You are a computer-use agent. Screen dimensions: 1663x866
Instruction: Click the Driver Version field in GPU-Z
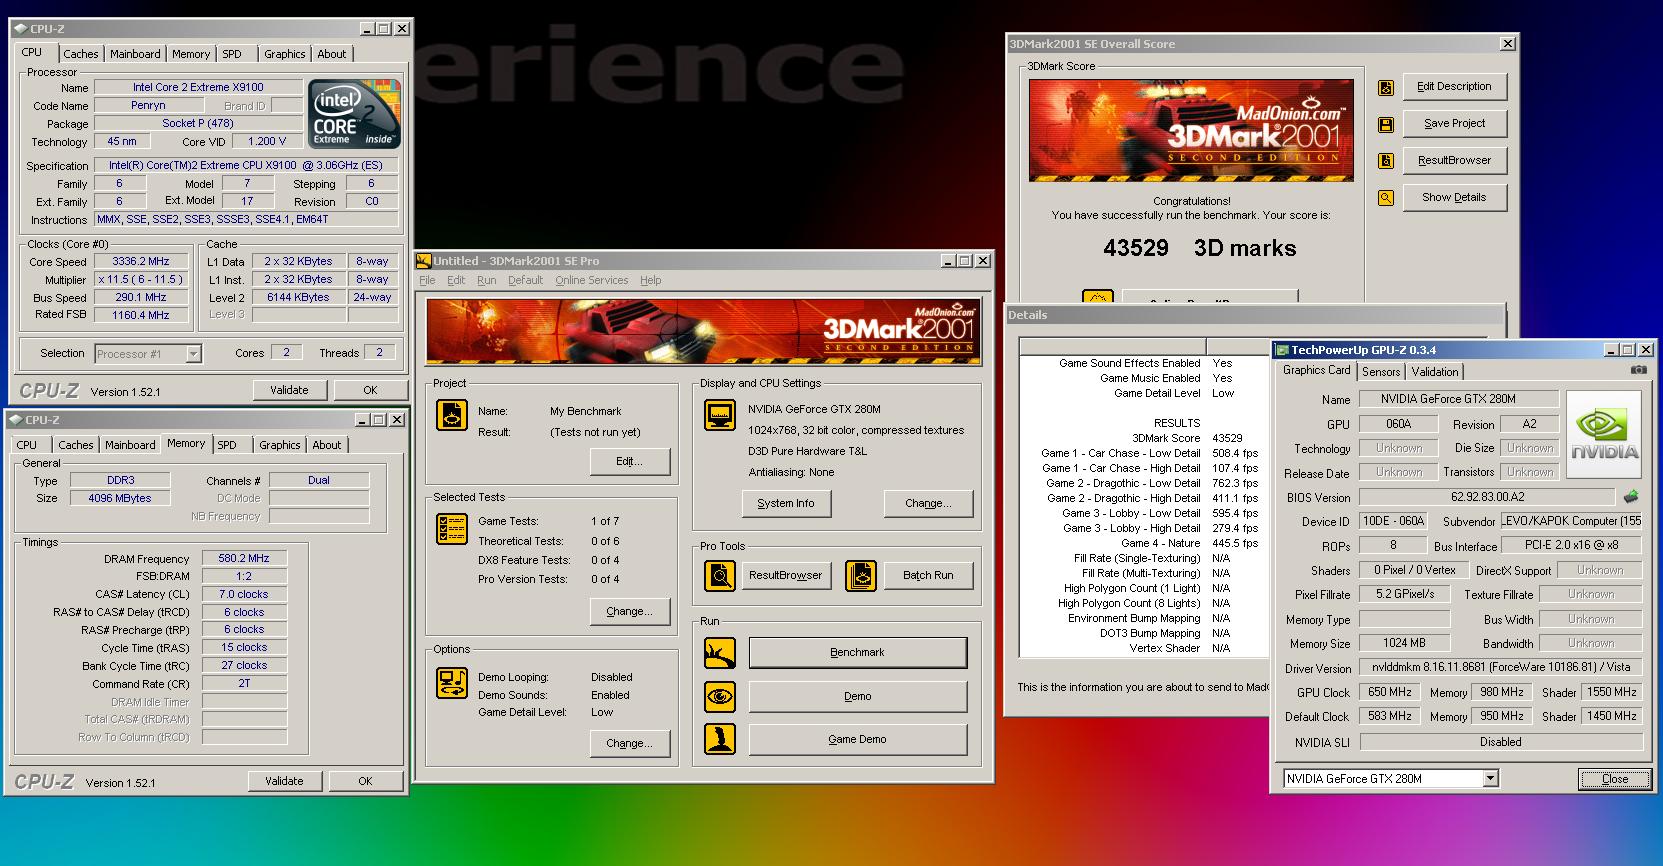(x=1501, y=667)
